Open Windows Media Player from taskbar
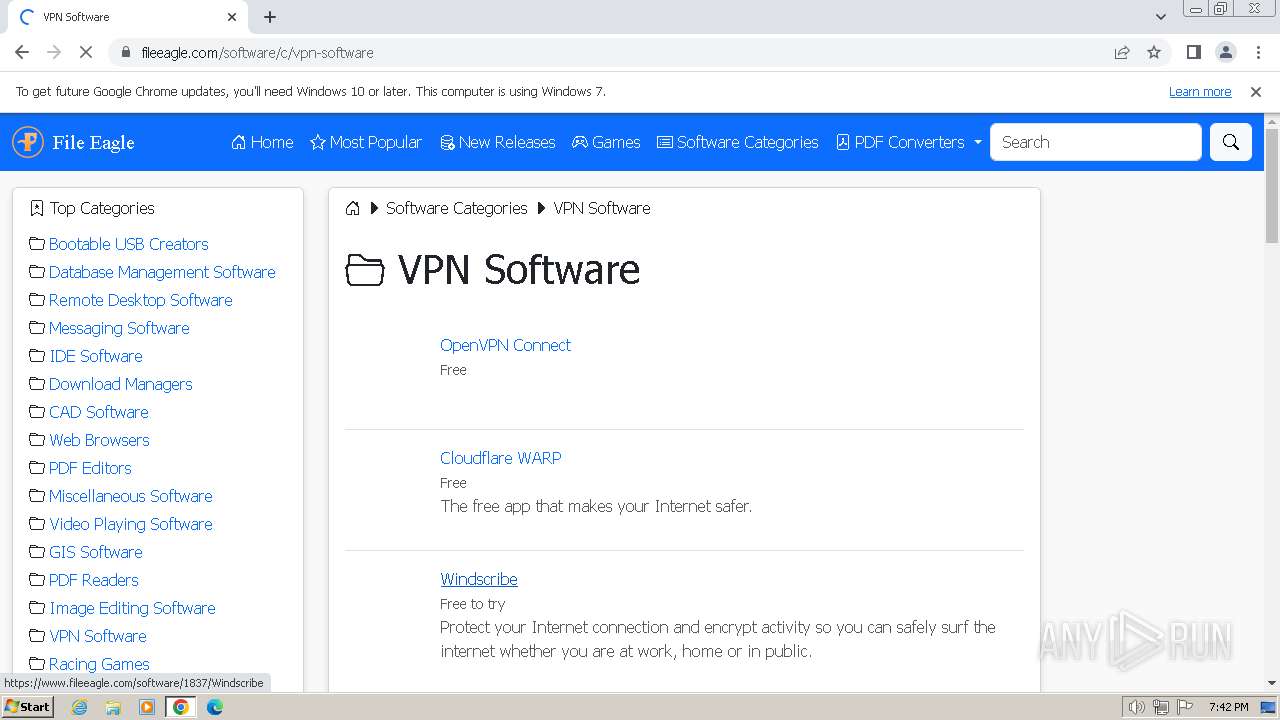The width and height of the screenshot is (1280, 720). pyautogui.click(x=147, y=707)
